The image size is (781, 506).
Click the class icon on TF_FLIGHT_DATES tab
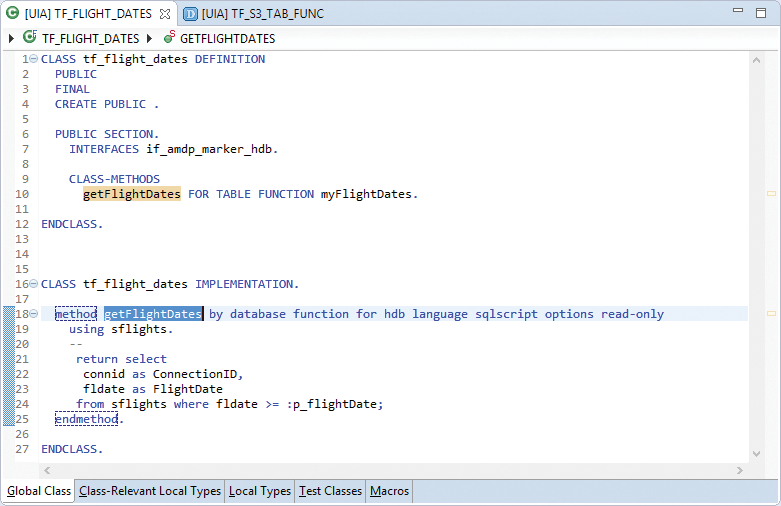pos(12,13)
